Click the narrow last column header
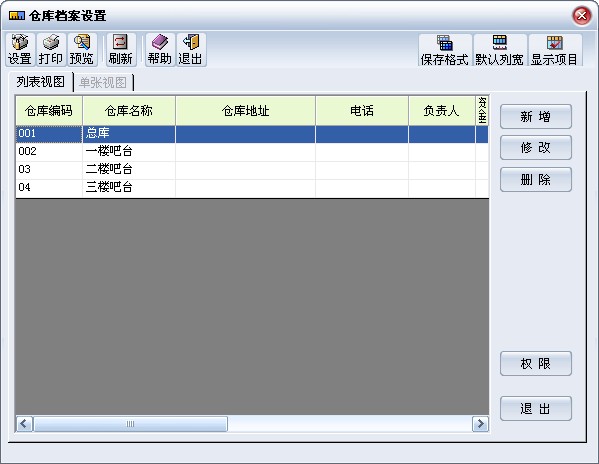 pyautogui.click(x=482, y=111)
